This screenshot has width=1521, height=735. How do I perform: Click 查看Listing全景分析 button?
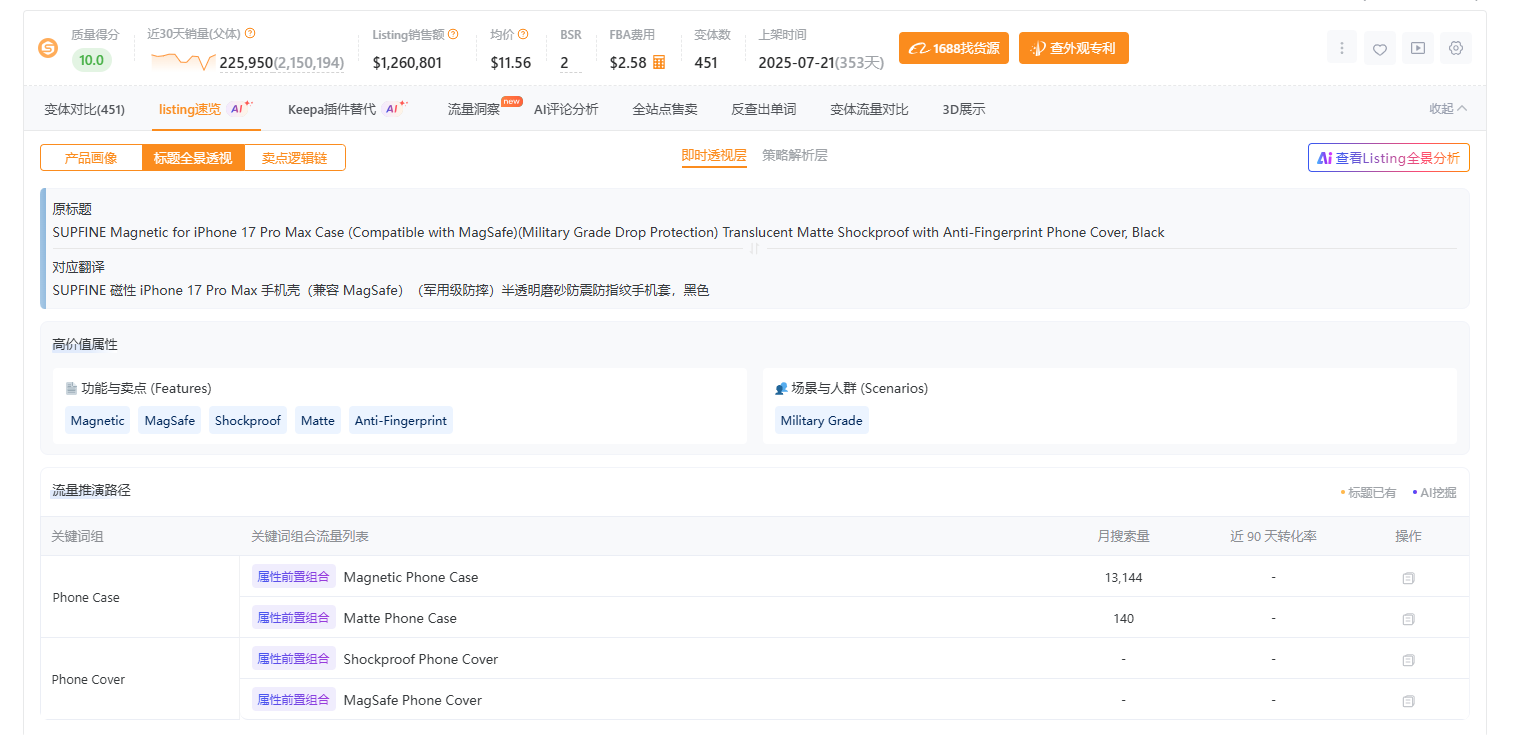(1389, 158)
